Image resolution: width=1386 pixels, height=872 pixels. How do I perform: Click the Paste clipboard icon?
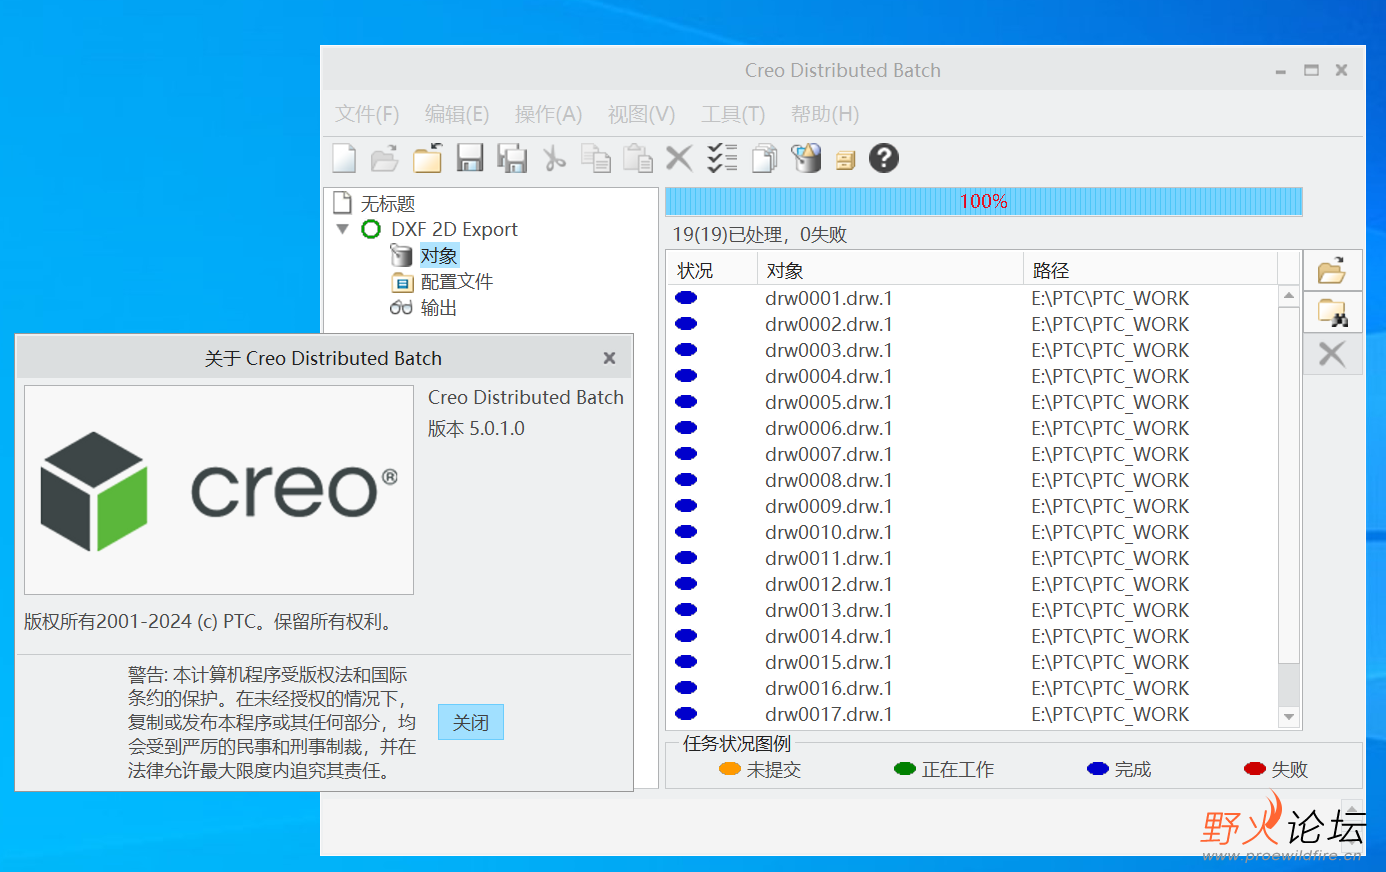638,158
